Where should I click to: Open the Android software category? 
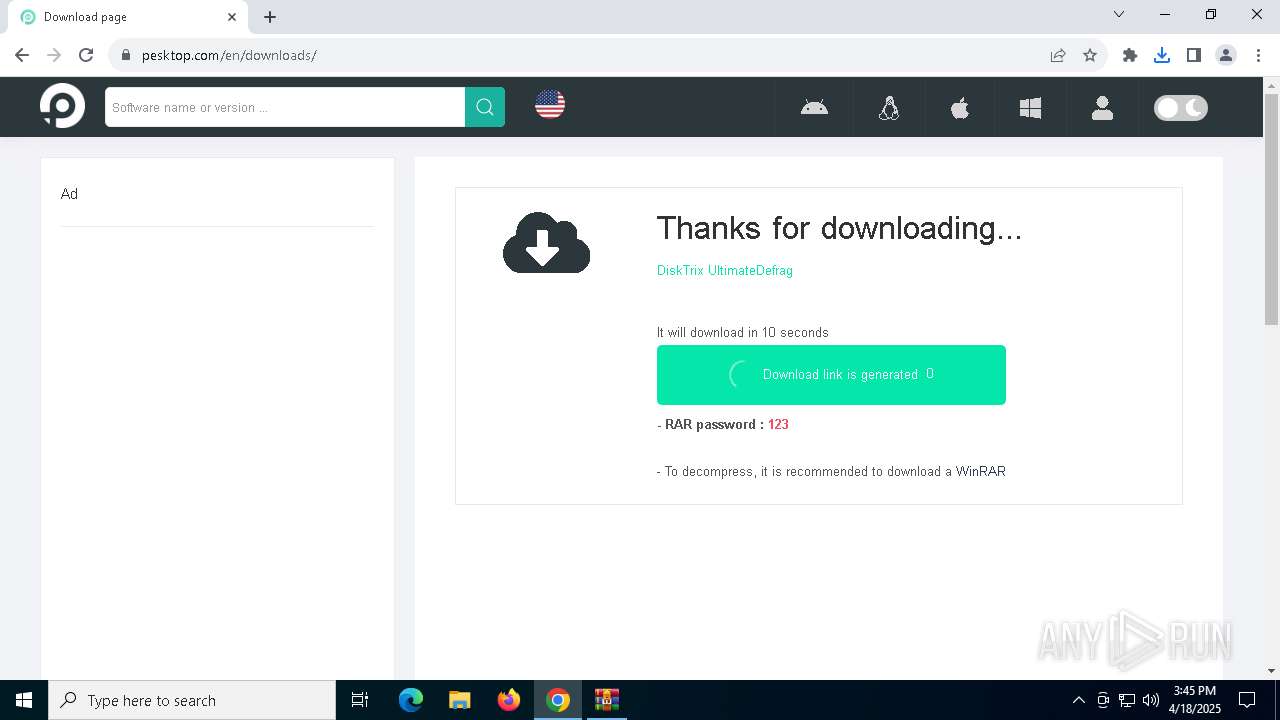(x=814, y=107)
